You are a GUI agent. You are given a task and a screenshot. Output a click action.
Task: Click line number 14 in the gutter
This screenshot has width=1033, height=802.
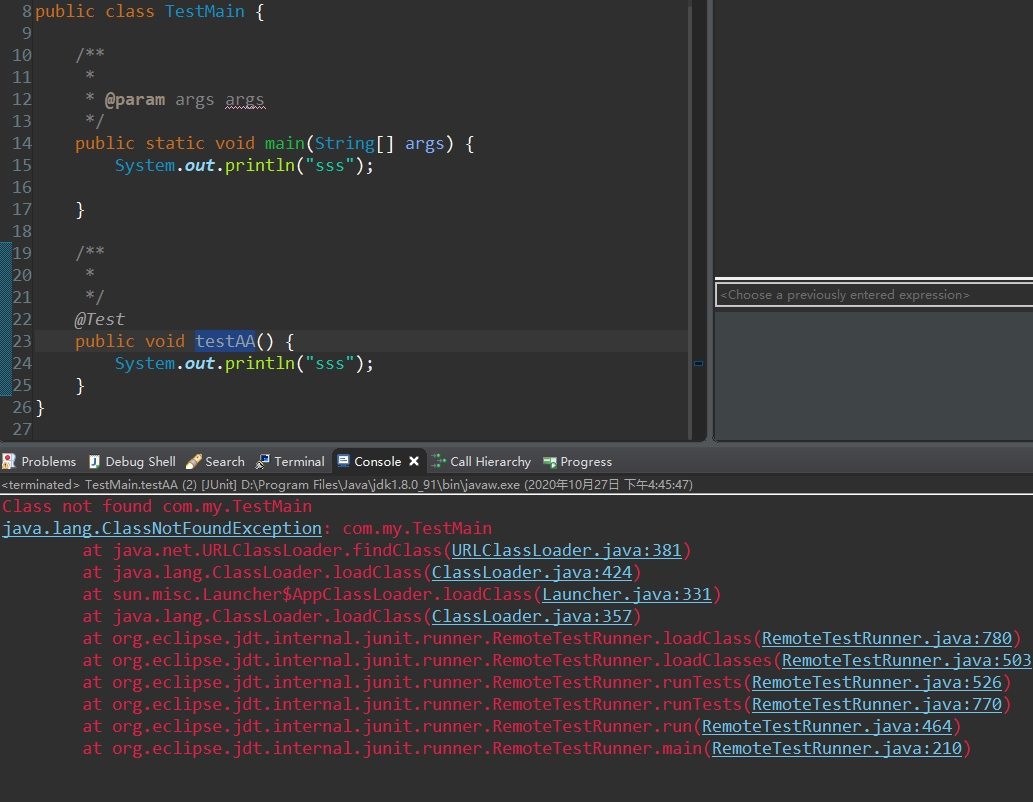[22, 144]
